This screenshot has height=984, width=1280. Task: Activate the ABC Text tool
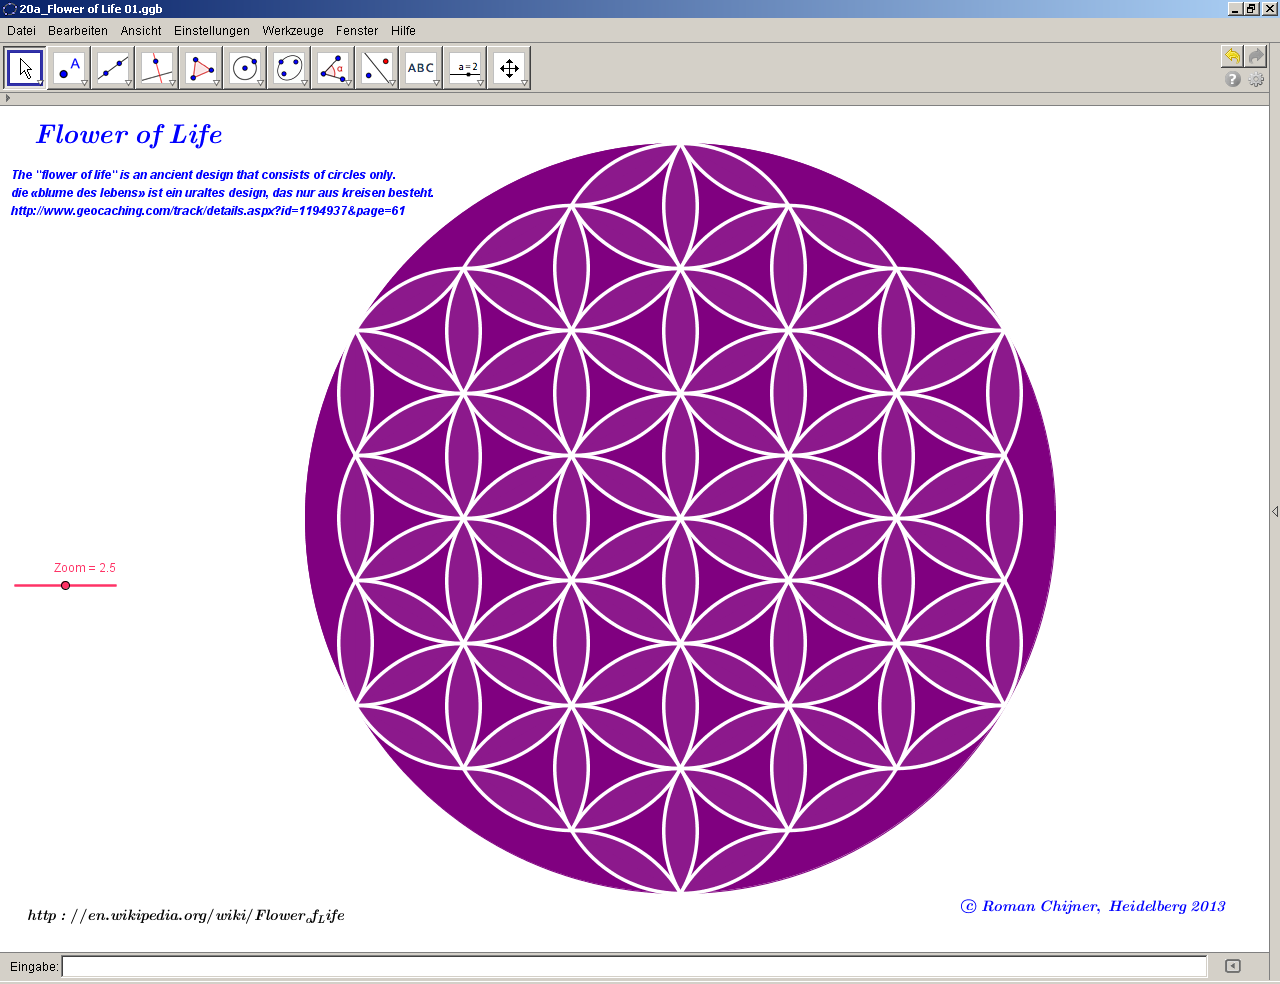point(421,68)
